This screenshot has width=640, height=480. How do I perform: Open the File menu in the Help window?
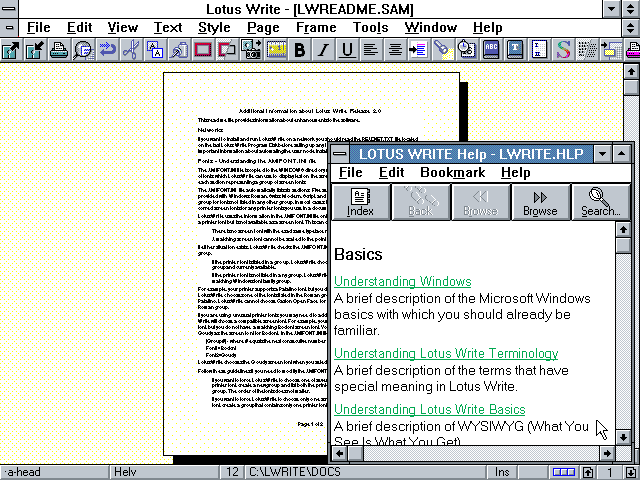(351, 173)
